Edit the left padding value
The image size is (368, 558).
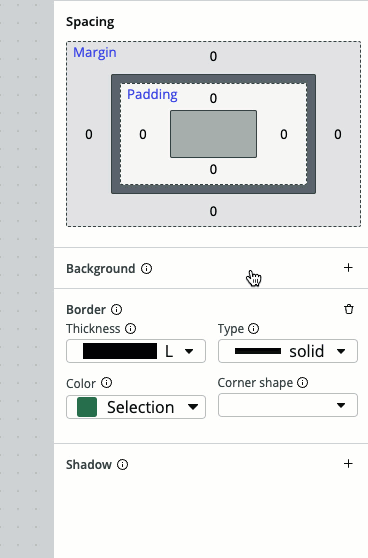coord(143,134)
